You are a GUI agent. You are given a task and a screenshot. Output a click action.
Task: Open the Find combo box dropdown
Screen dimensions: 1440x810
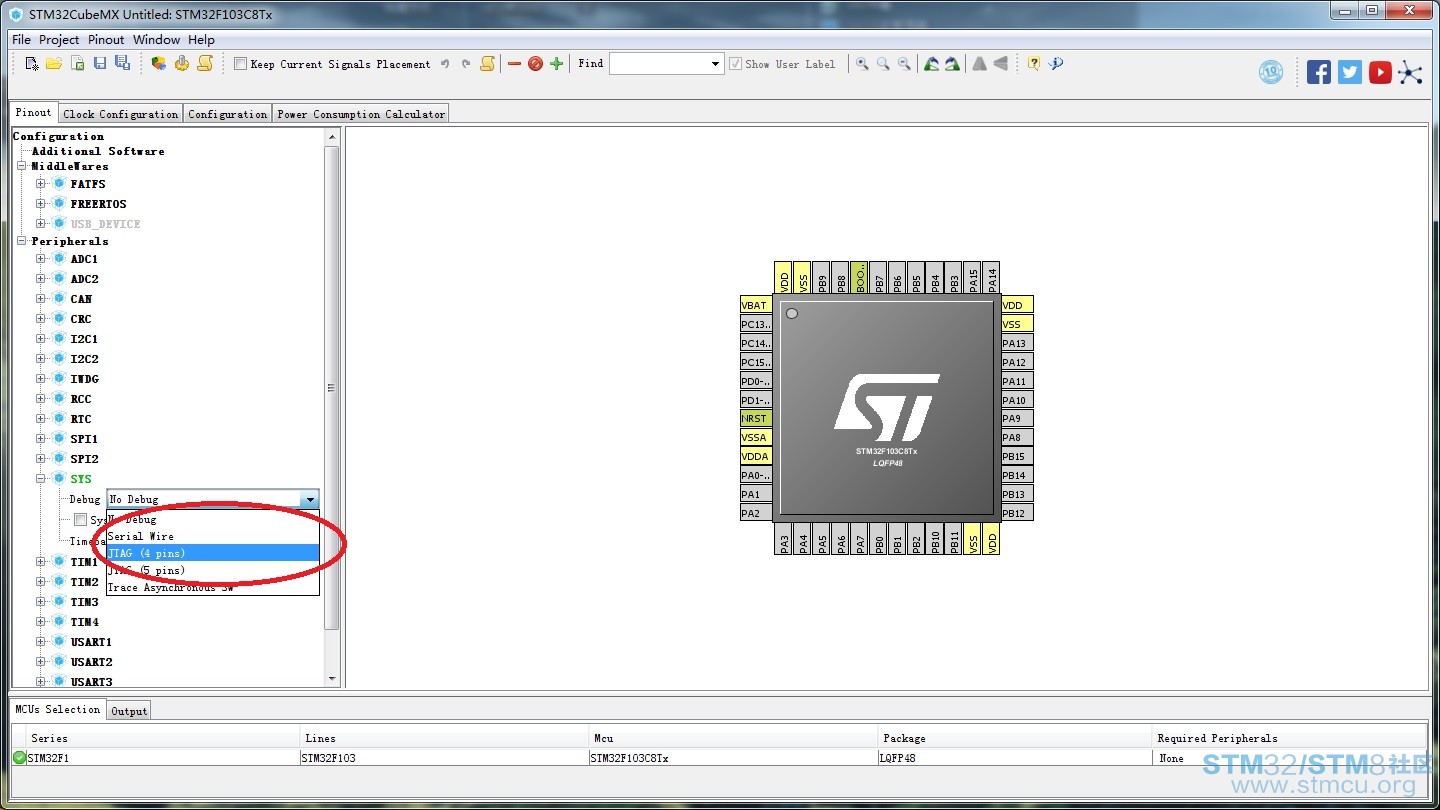pyautogui.click(x=715, y=64)
